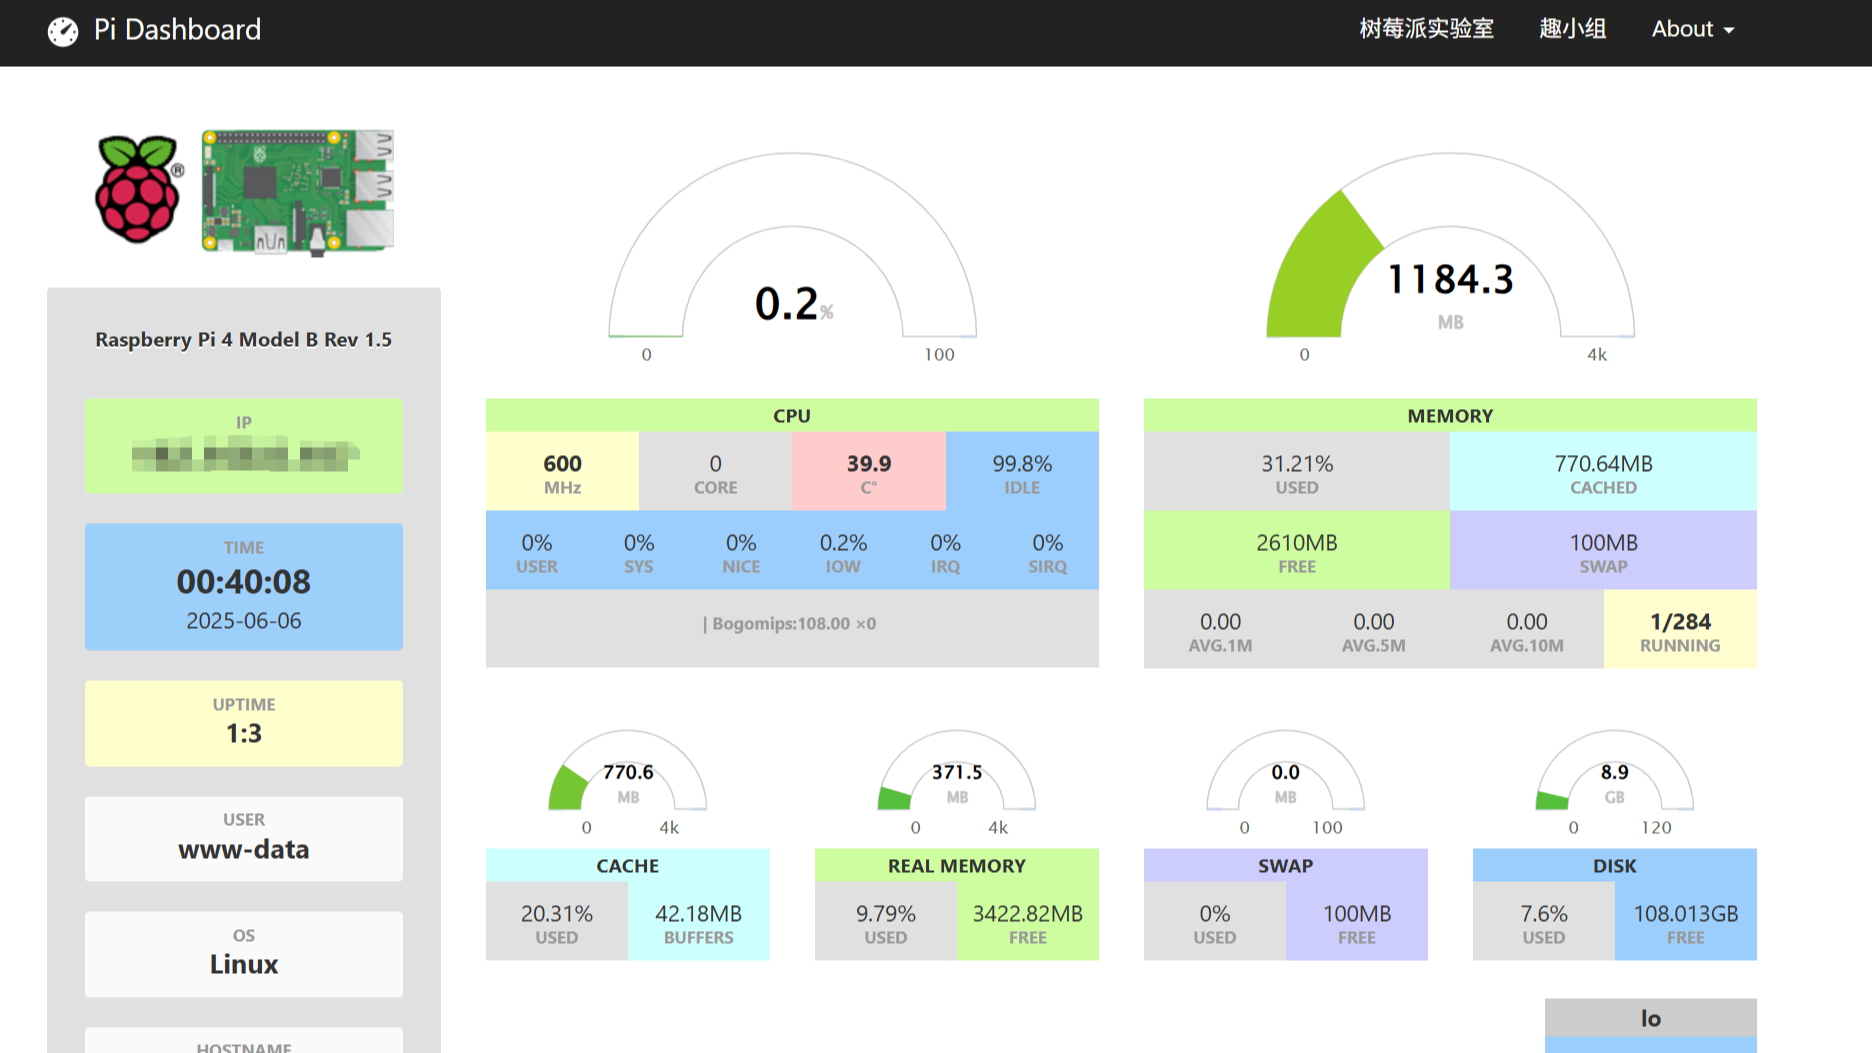Viewport: 1872px width, 1053px height.
Task: Click the 770.64MB CACHED cell
Action: coord(1603,472)
